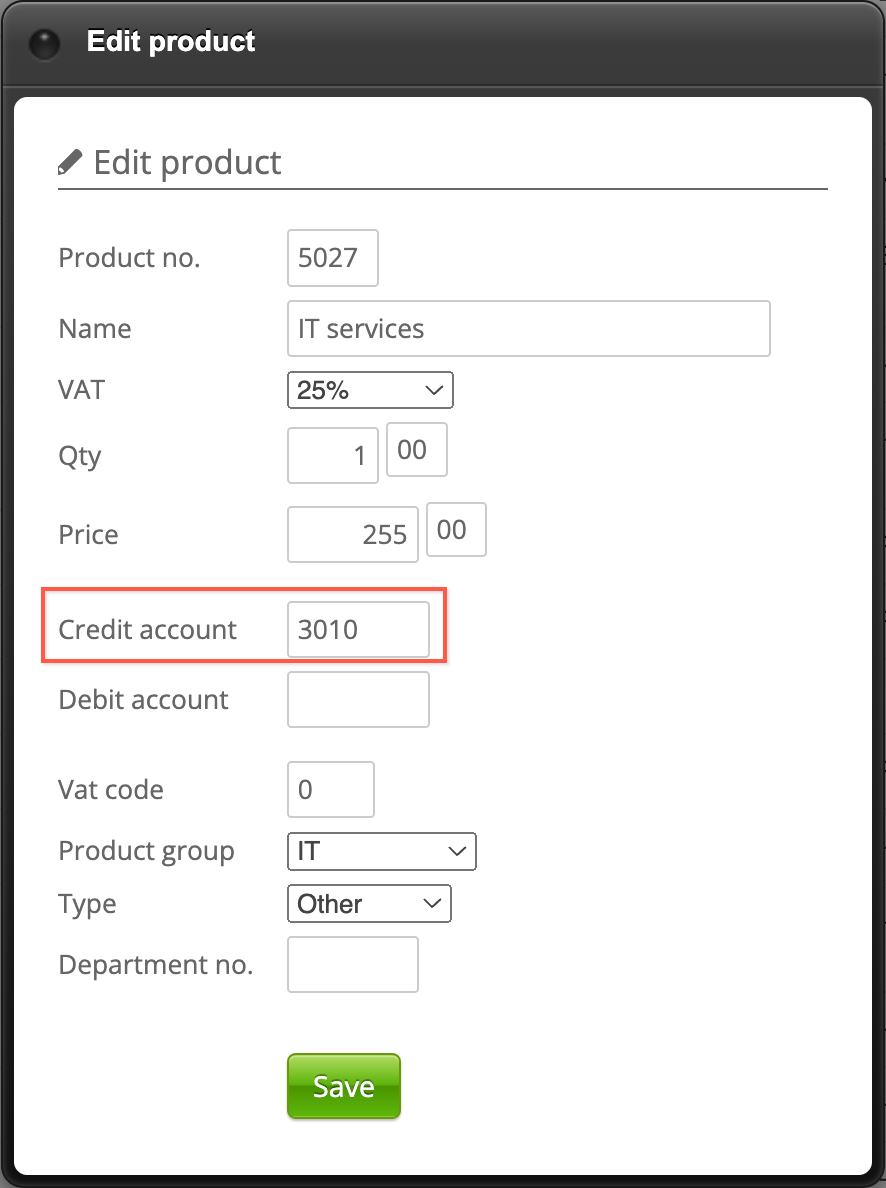Click the Edit product title bar text
This screenshot has height=1188, width=886.
(x=171, y=42)
